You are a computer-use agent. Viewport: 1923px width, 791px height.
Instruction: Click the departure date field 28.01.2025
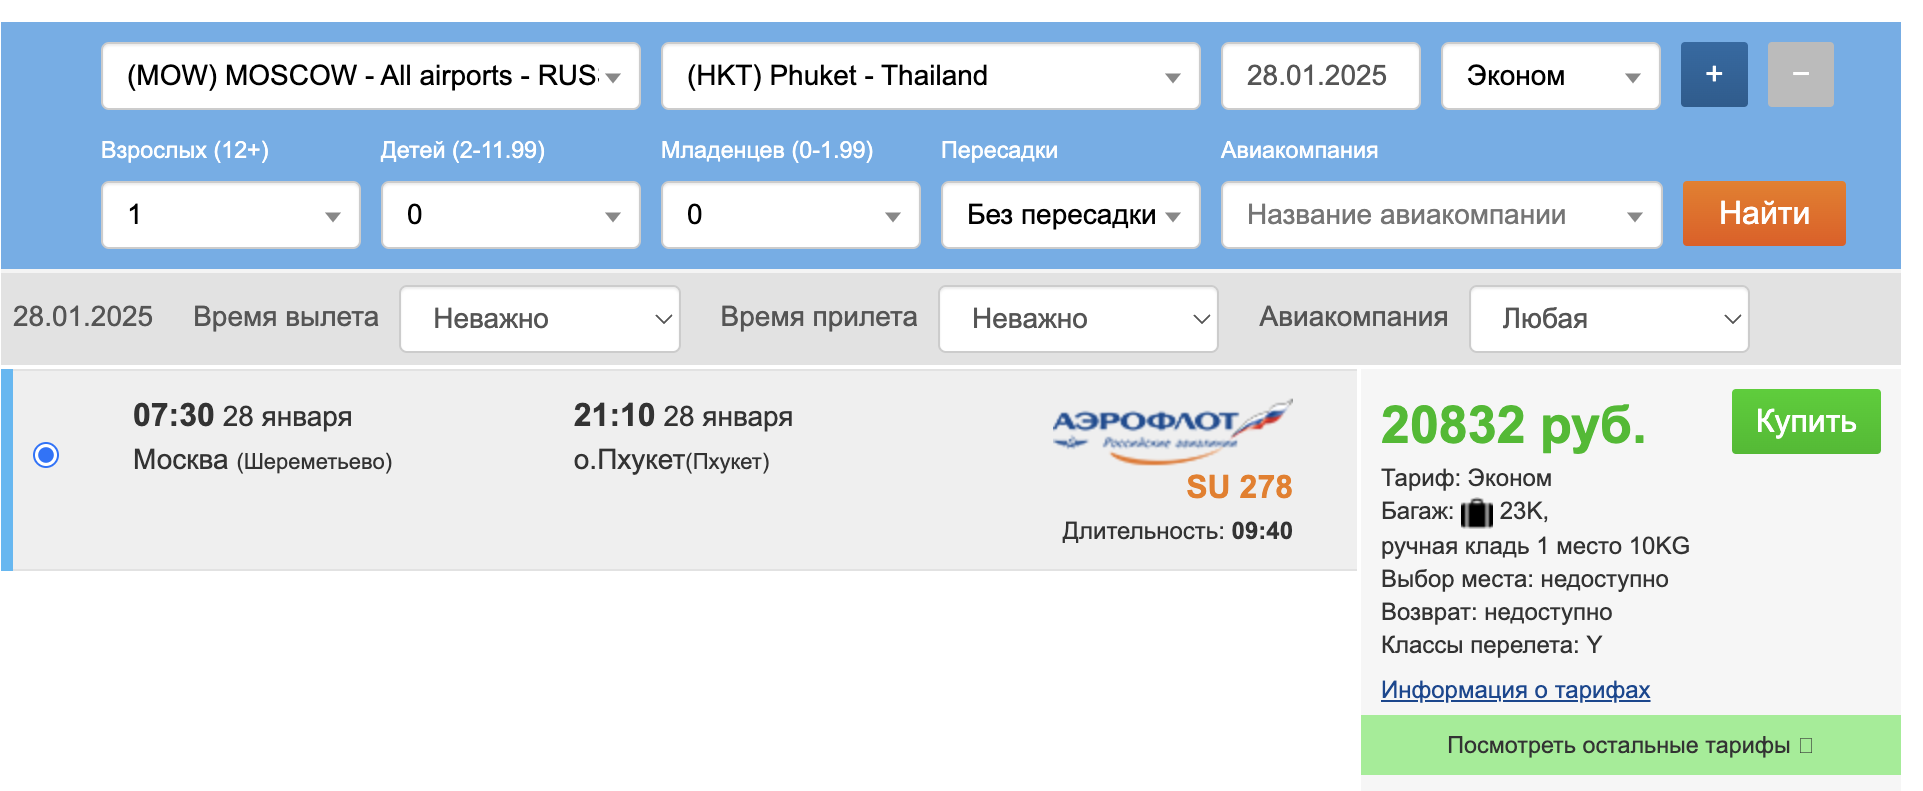tap(1320, 76)
